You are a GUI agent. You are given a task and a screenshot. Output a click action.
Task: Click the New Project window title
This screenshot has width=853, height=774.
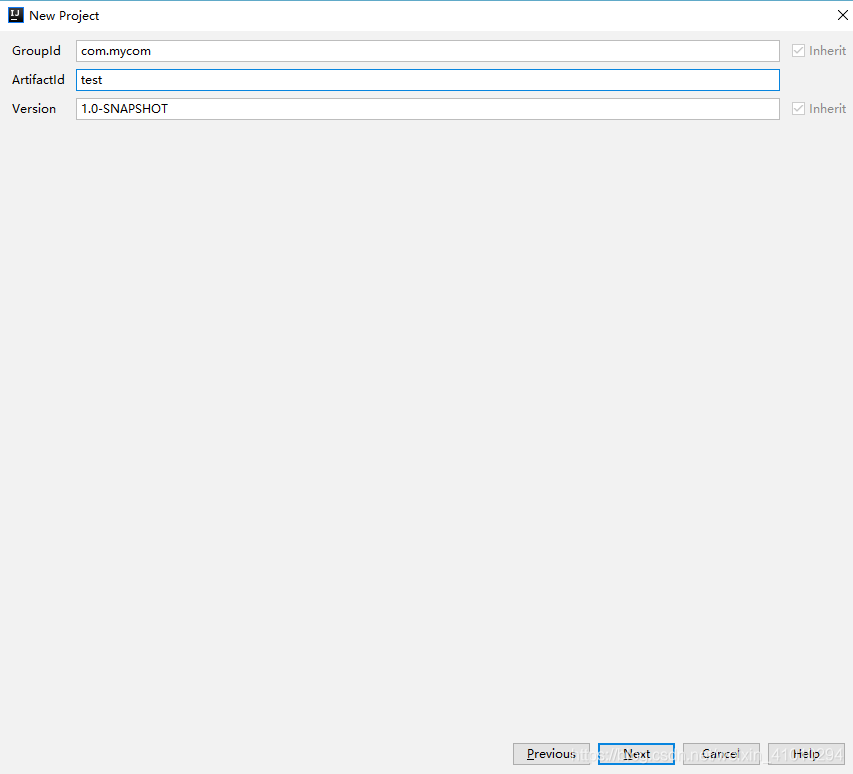64,16
